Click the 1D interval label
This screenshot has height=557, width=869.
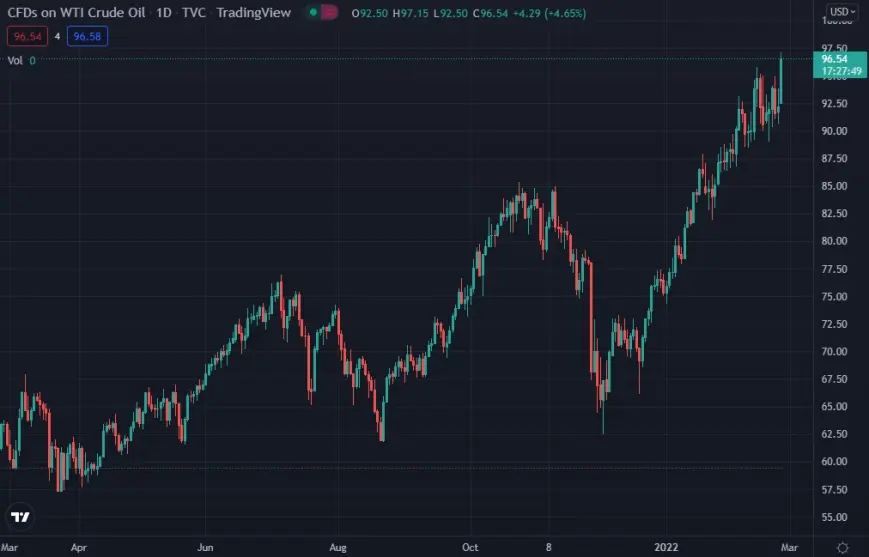pyautogui.click(x=163, y=13)
